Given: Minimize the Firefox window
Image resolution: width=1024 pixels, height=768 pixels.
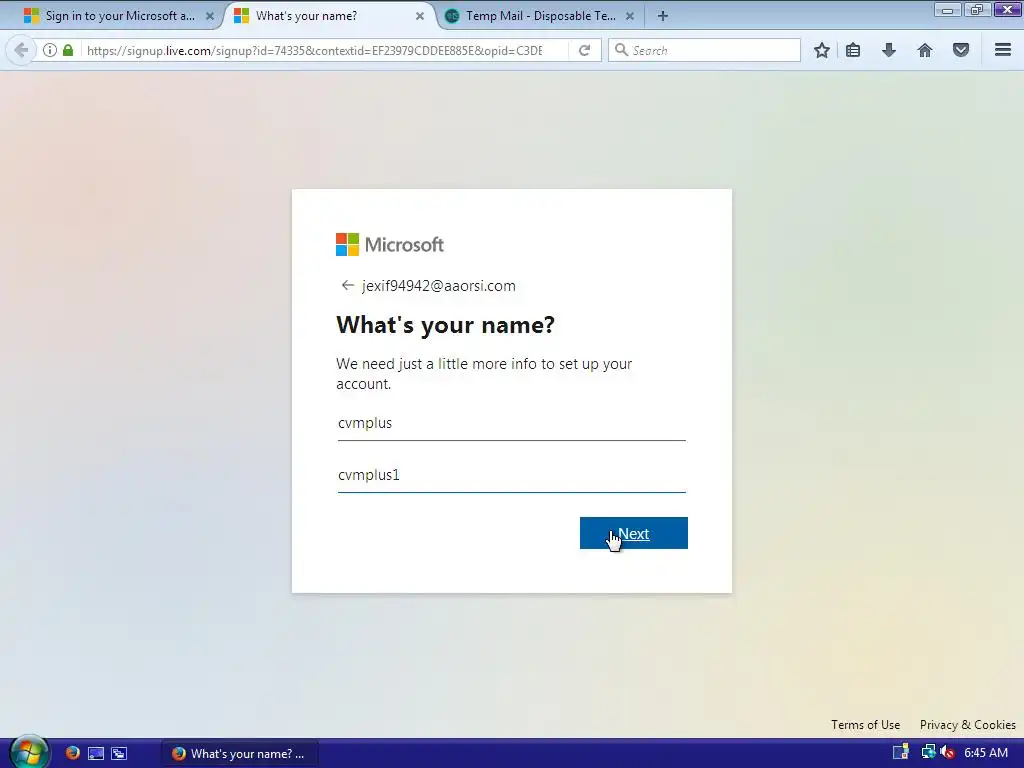Looking at the screenshot, I should click(947, 10).
